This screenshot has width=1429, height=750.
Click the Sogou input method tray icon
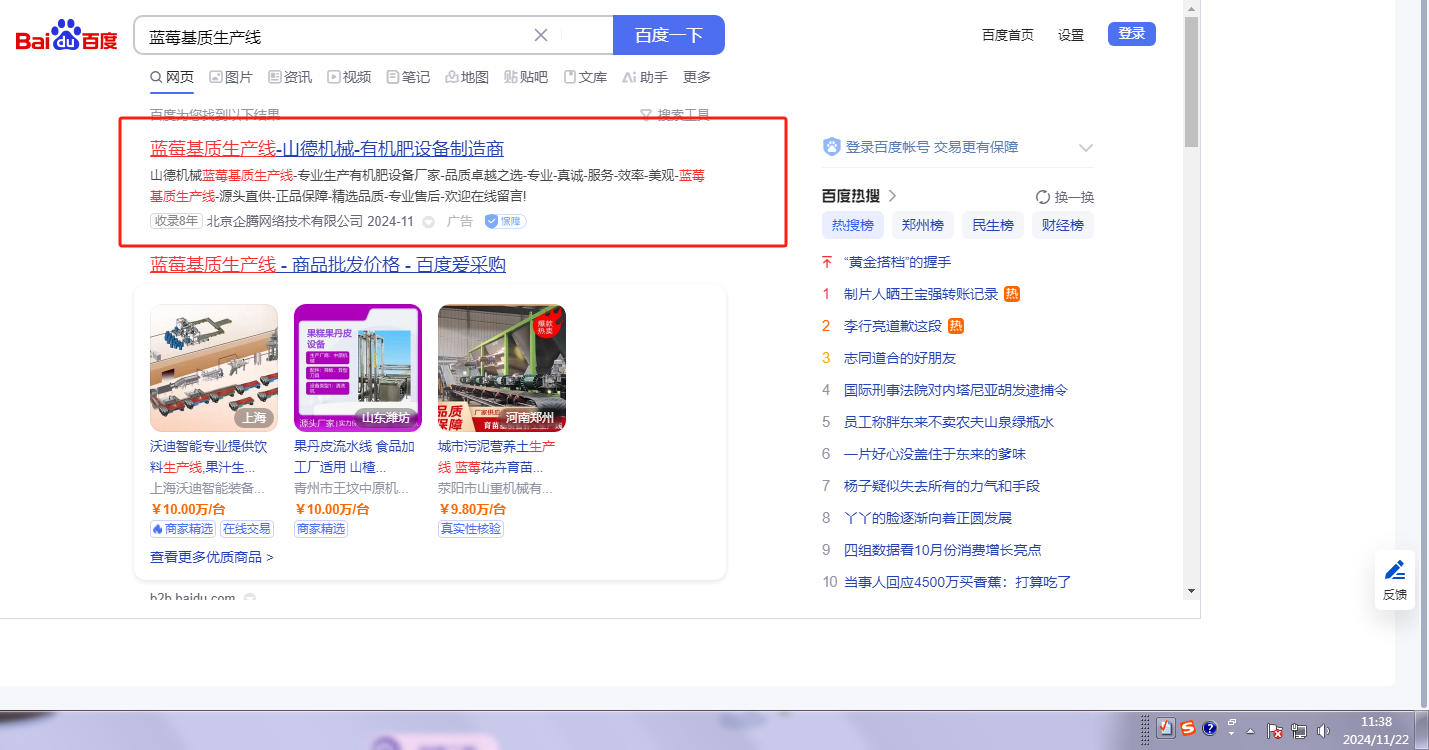(x=1188, y=728)
